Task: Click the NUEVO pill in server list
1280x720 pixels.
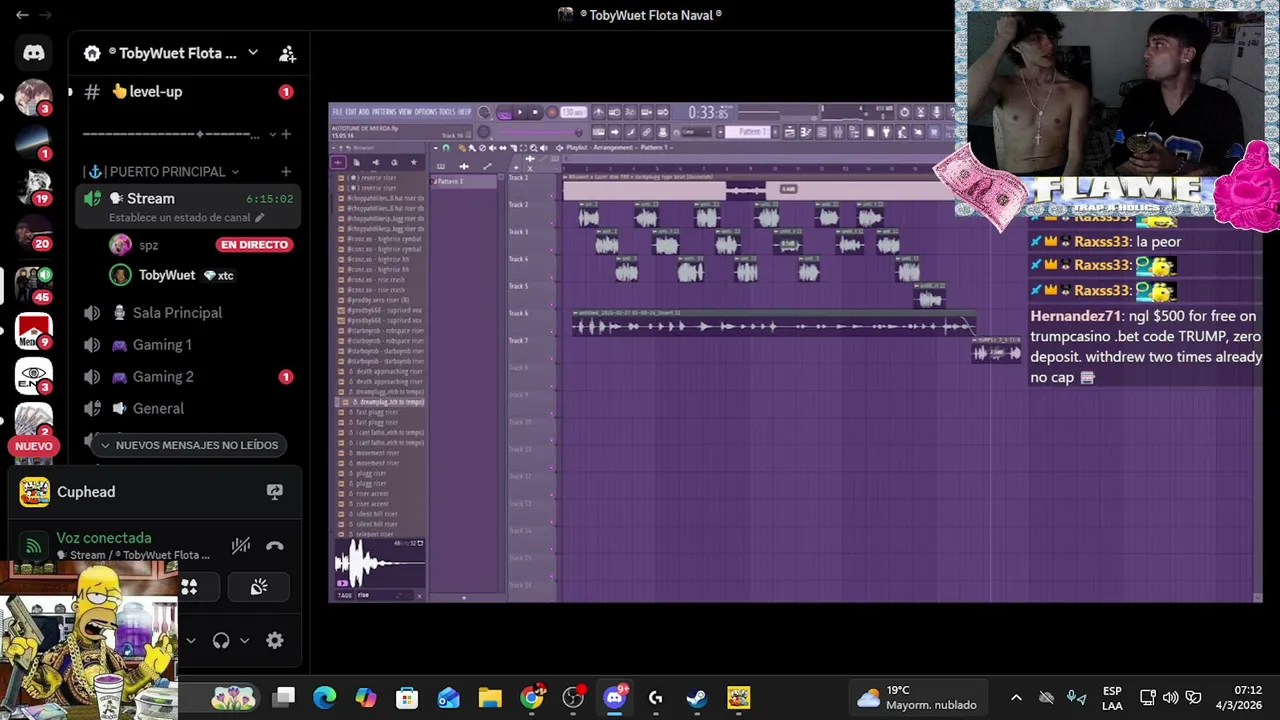Action: point(33,446)
